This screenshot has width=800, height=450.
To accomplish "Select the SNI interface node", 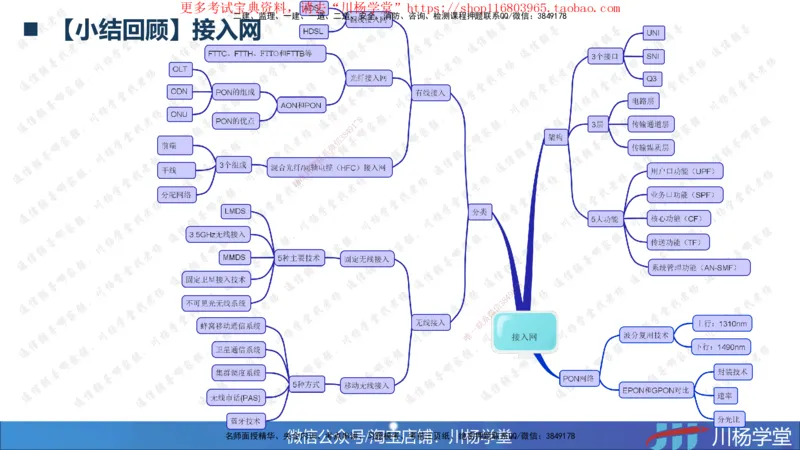I will click(x=653, y=55).
